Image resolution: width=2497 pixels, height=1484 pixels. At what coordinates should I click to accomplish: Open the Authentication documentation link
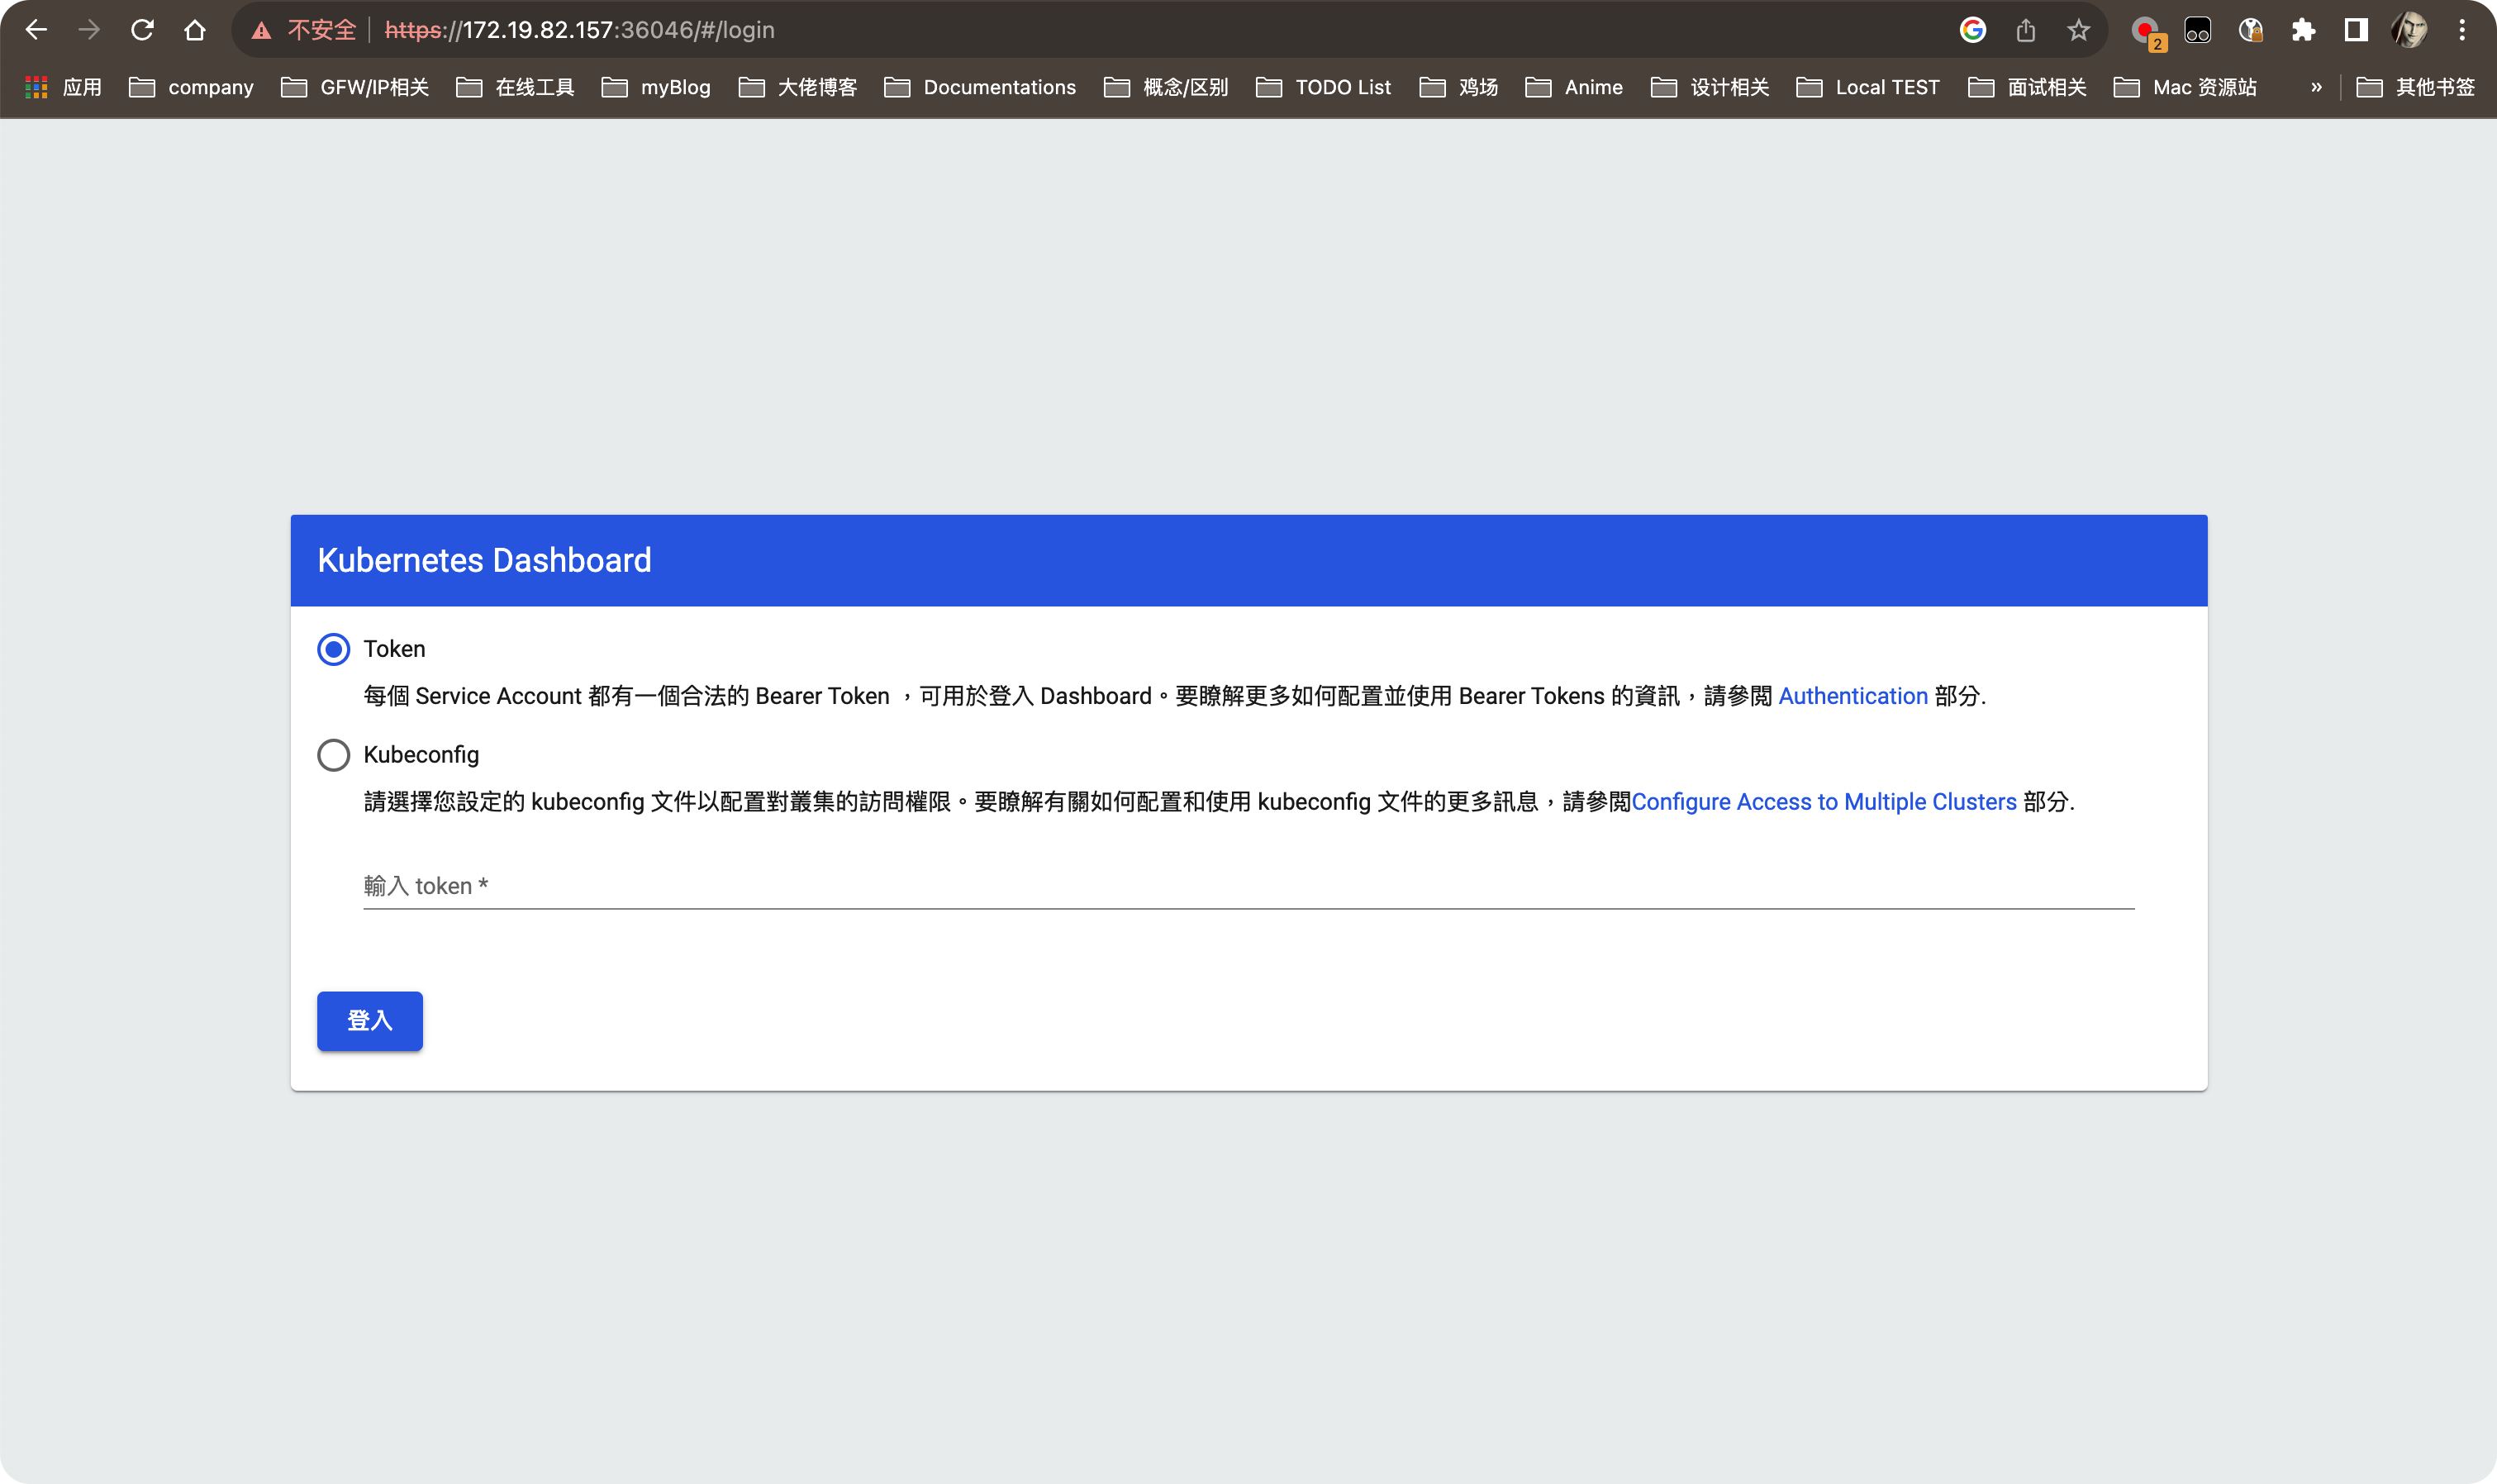coord(1853,696)
